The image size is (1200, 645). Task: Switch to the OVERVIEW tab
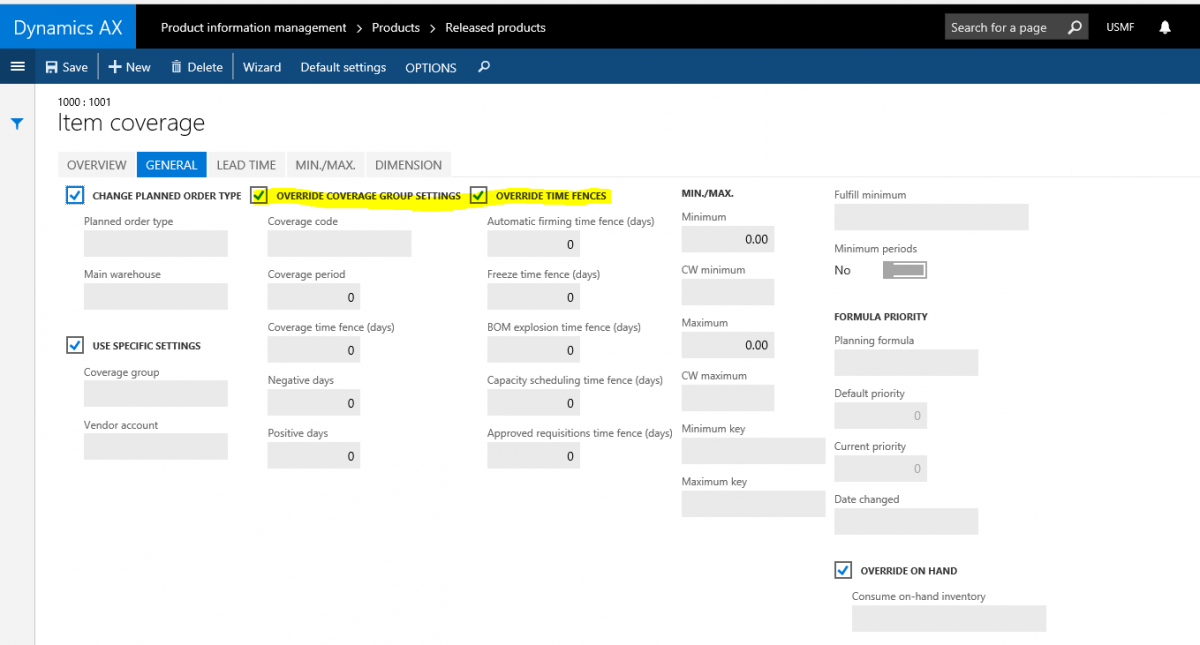click(97, 165)
